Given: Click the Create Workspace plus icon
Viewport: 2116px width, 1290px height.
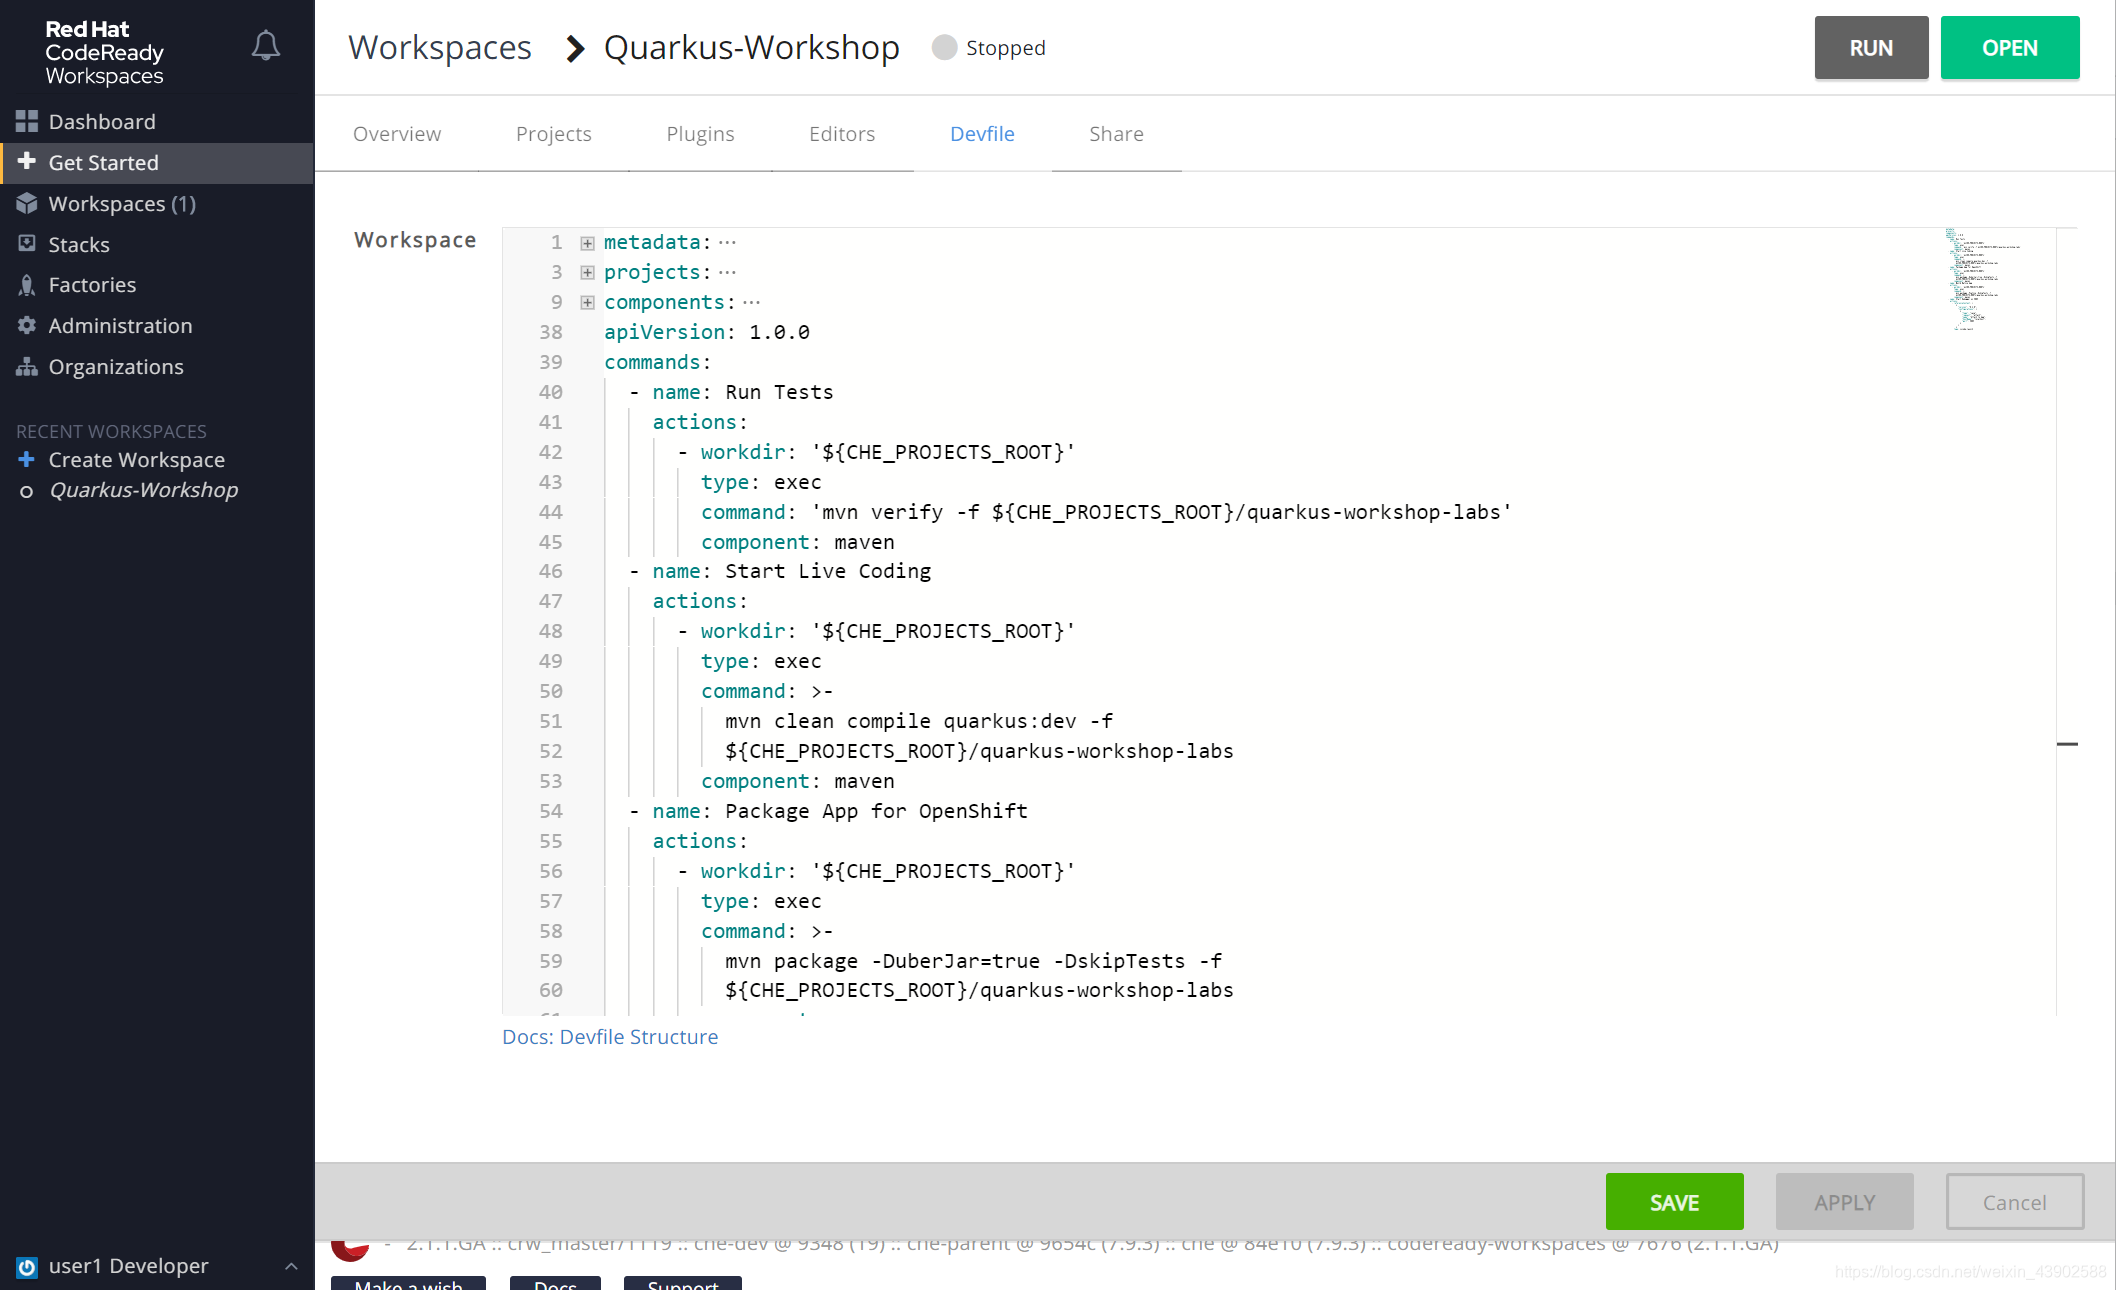Looking at the screenshot, I should 27,459.
